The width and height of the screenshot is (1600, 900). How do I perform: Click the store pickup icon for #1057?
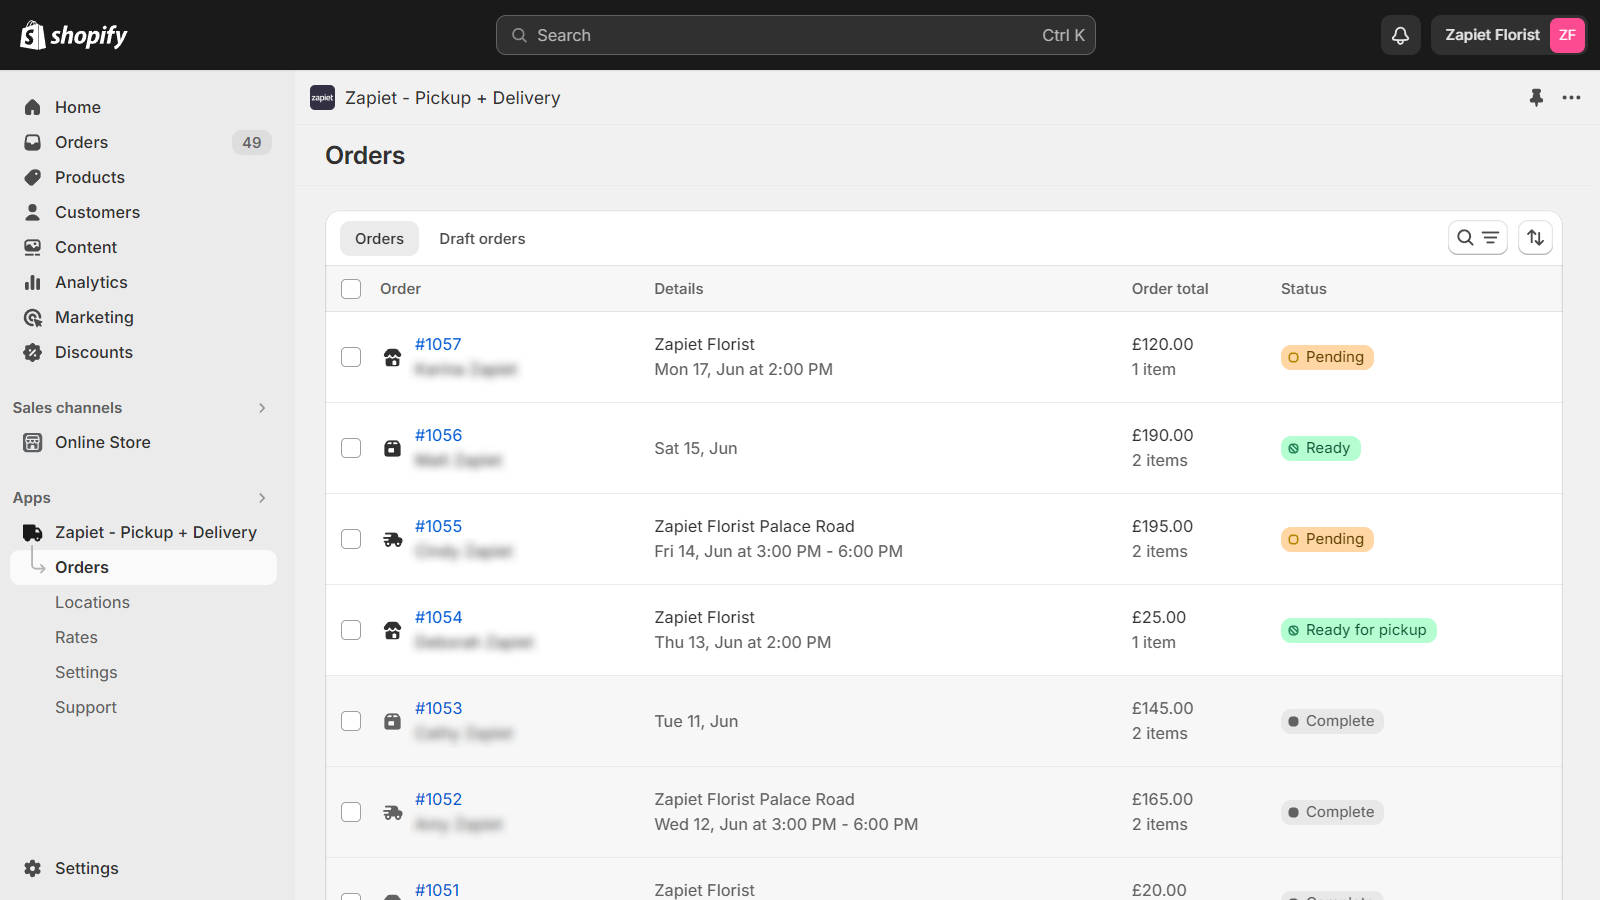click(392, 357)
